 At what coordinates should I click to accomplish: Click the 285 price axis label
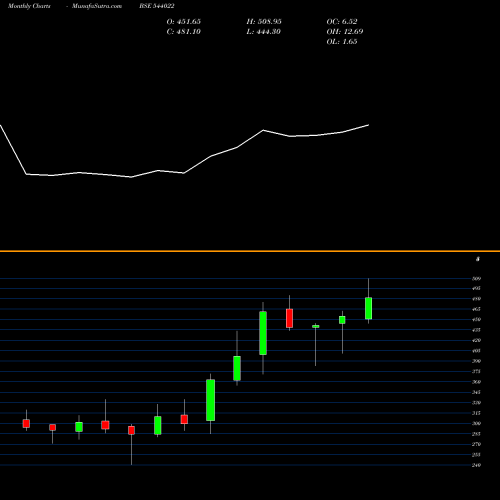pyautogui.click(x=476, y=434)
